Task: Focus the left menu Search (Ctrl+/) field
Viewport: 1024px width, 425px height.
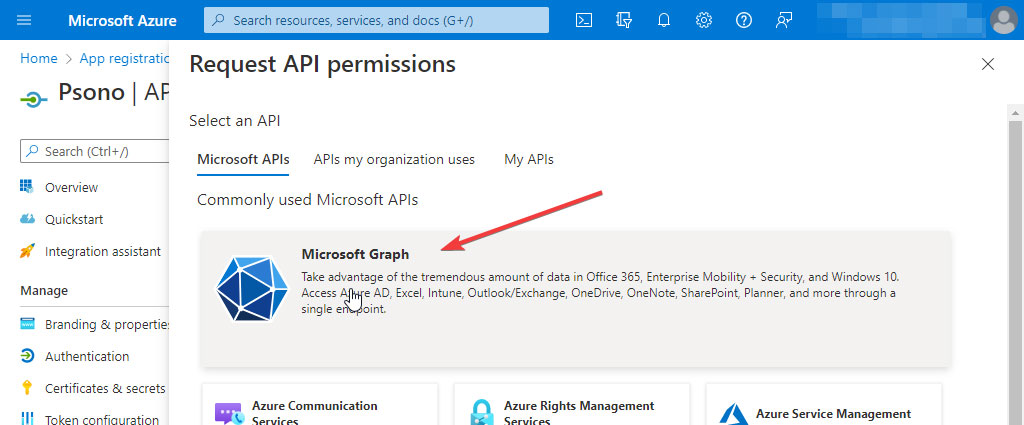Action: click(x=95, y=151)
